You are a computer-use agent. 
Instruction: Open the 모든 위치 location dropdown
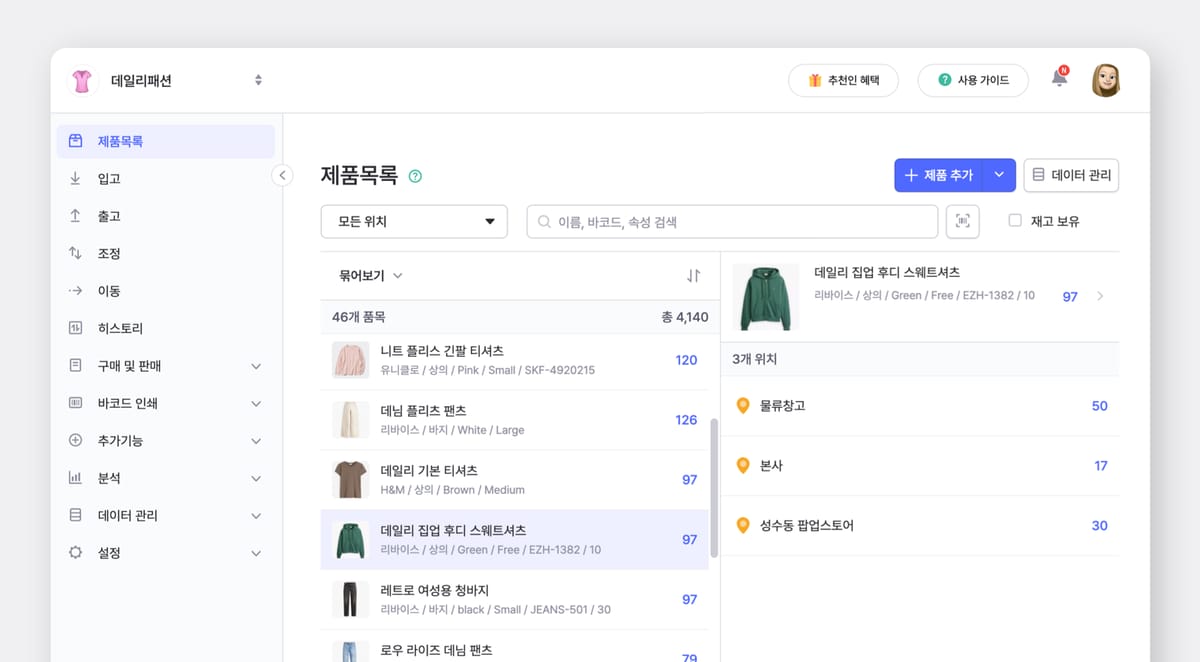coord(413,221)
